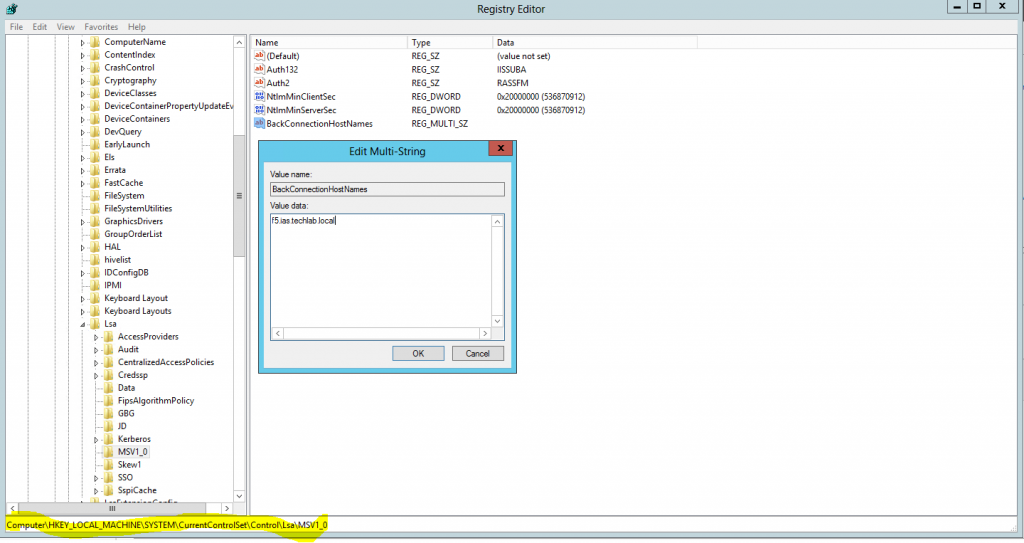Open the Favorites menu

[100, 27]
